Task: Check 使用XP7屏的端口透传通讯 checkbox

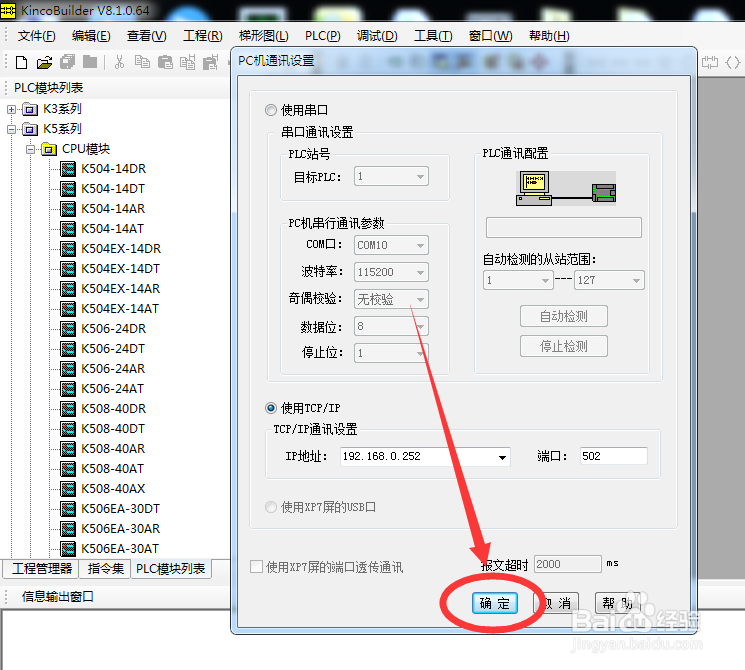Action: click(257, 566)
